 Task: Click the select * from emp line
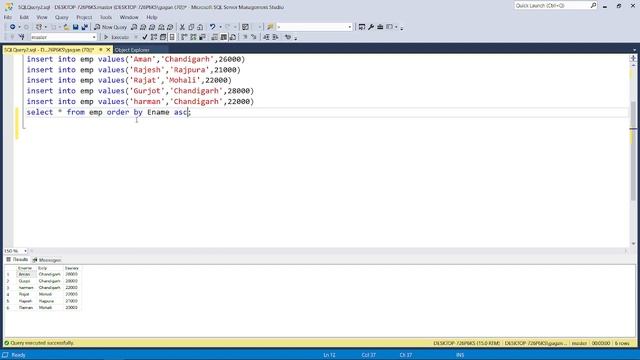pos(109,112)
